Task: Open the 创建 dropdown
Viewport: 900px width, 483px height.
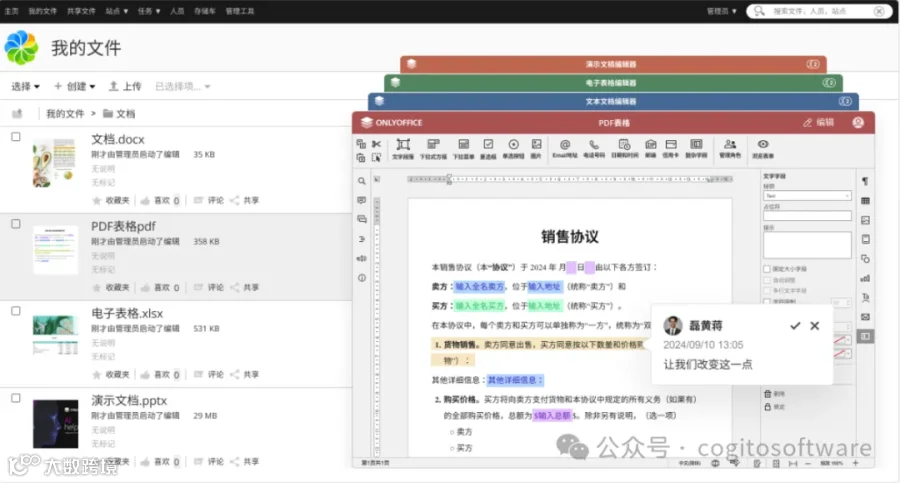Action: (x=75, y=86)
